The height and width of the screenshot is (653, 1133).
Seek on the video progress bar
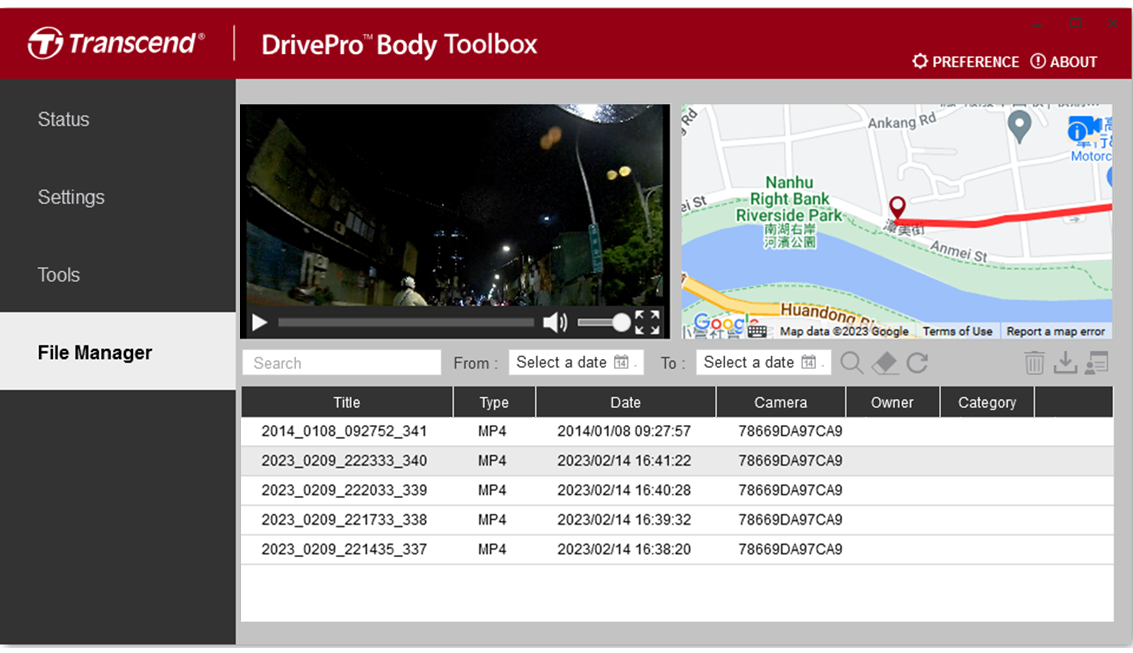tap(406, 323)
